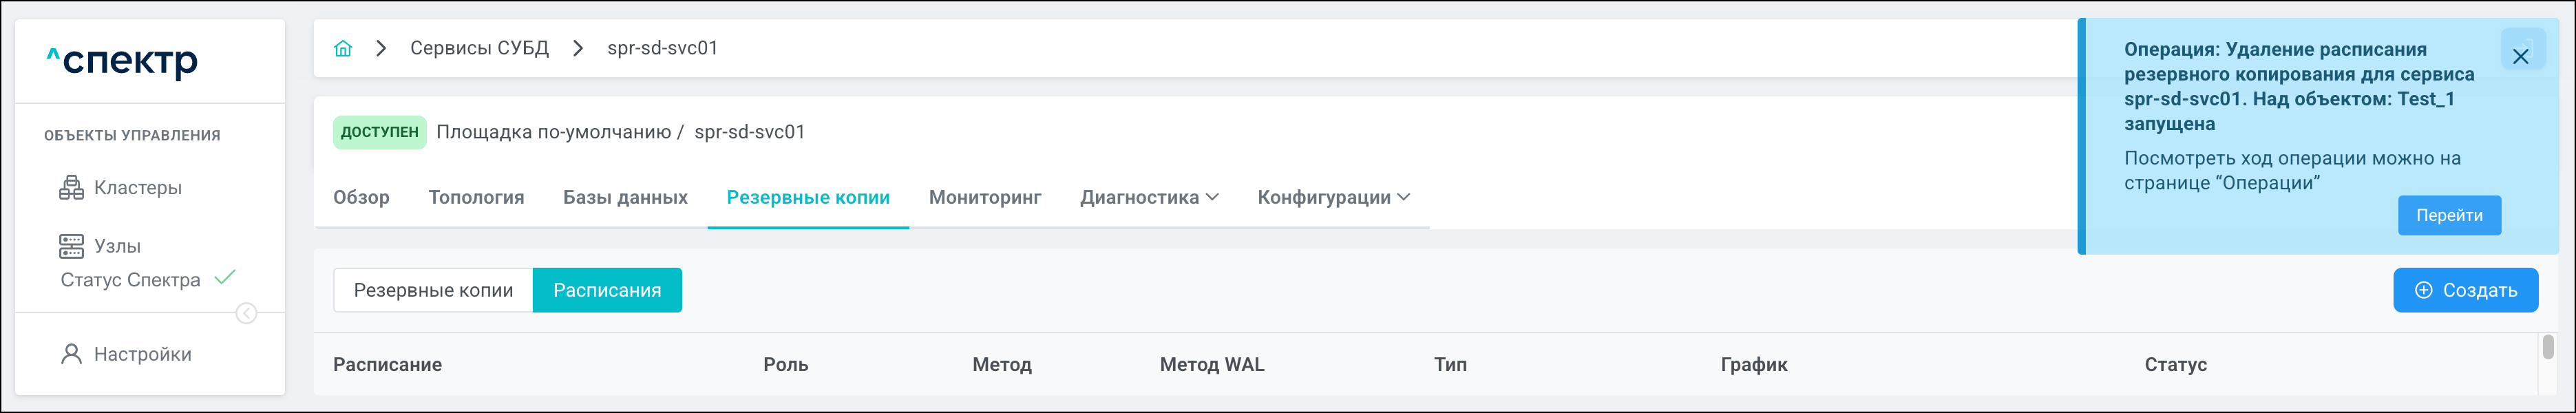The image size is (2576, 413).
Task: Click the Создать button
Action: [2465, 290]
